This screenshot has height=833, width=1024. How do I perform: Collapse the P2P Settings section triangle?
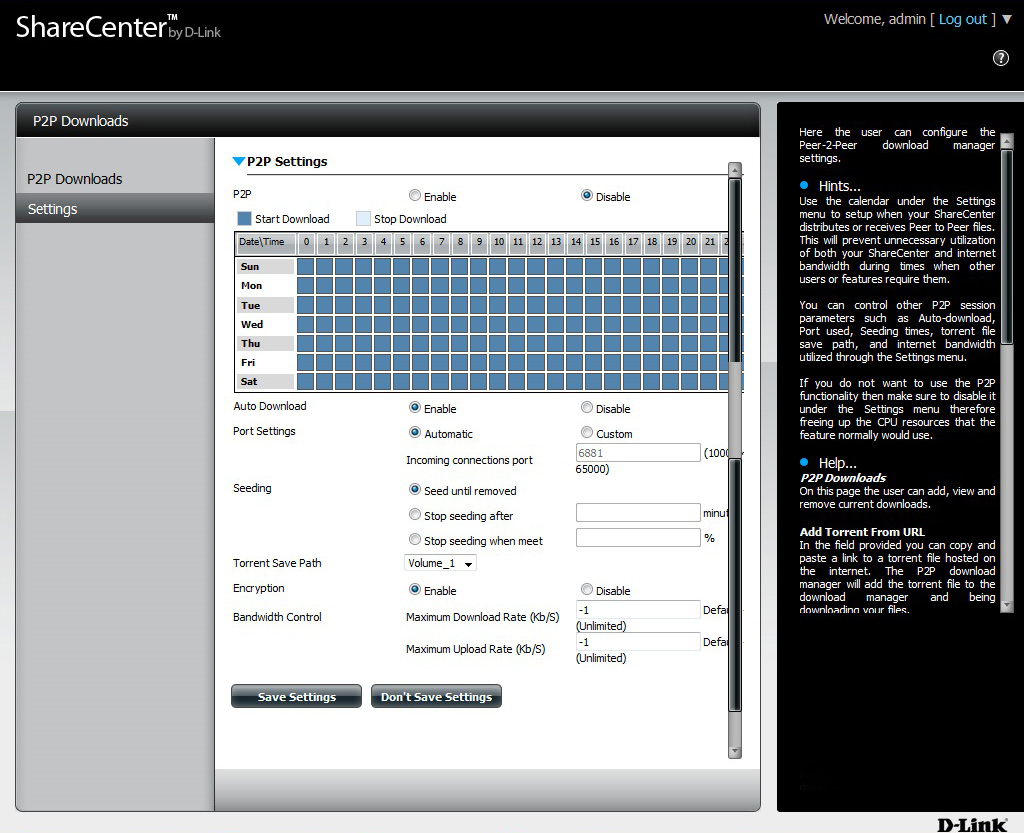pyautogui.click(x=239, y=161)
